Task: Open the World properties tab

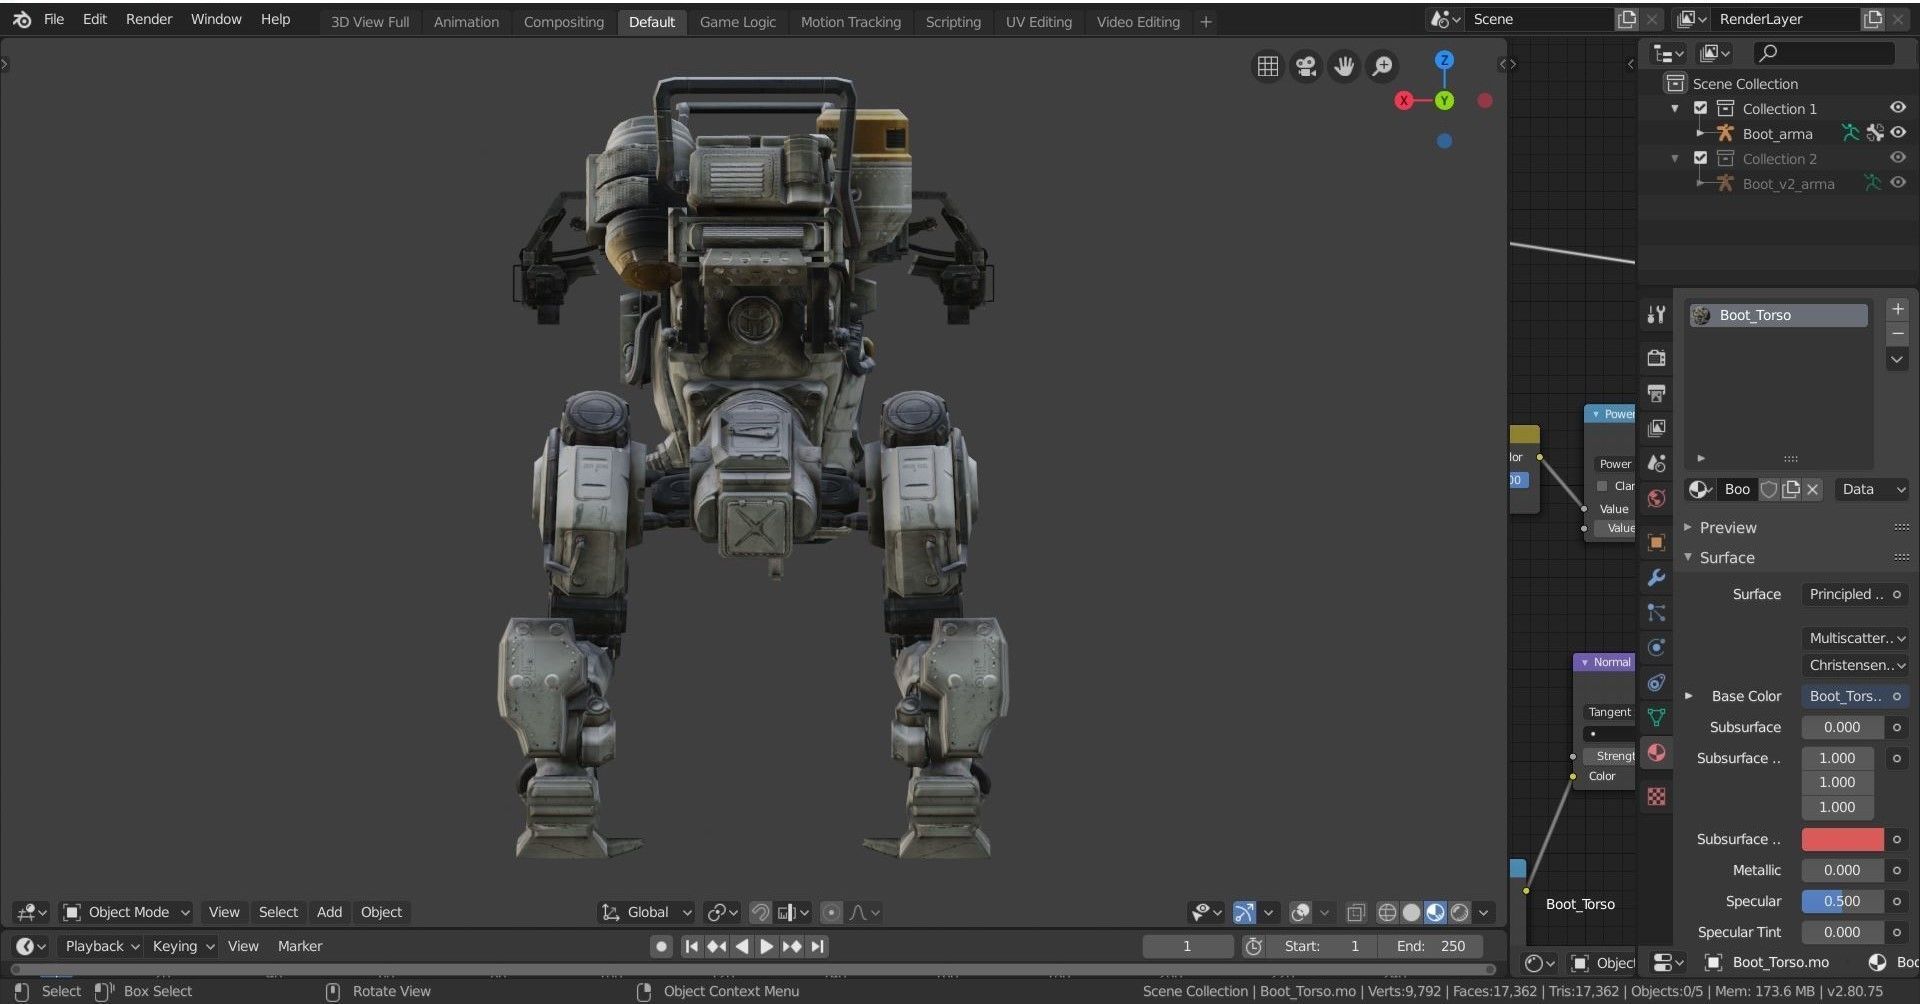Action: (1656, 499)
